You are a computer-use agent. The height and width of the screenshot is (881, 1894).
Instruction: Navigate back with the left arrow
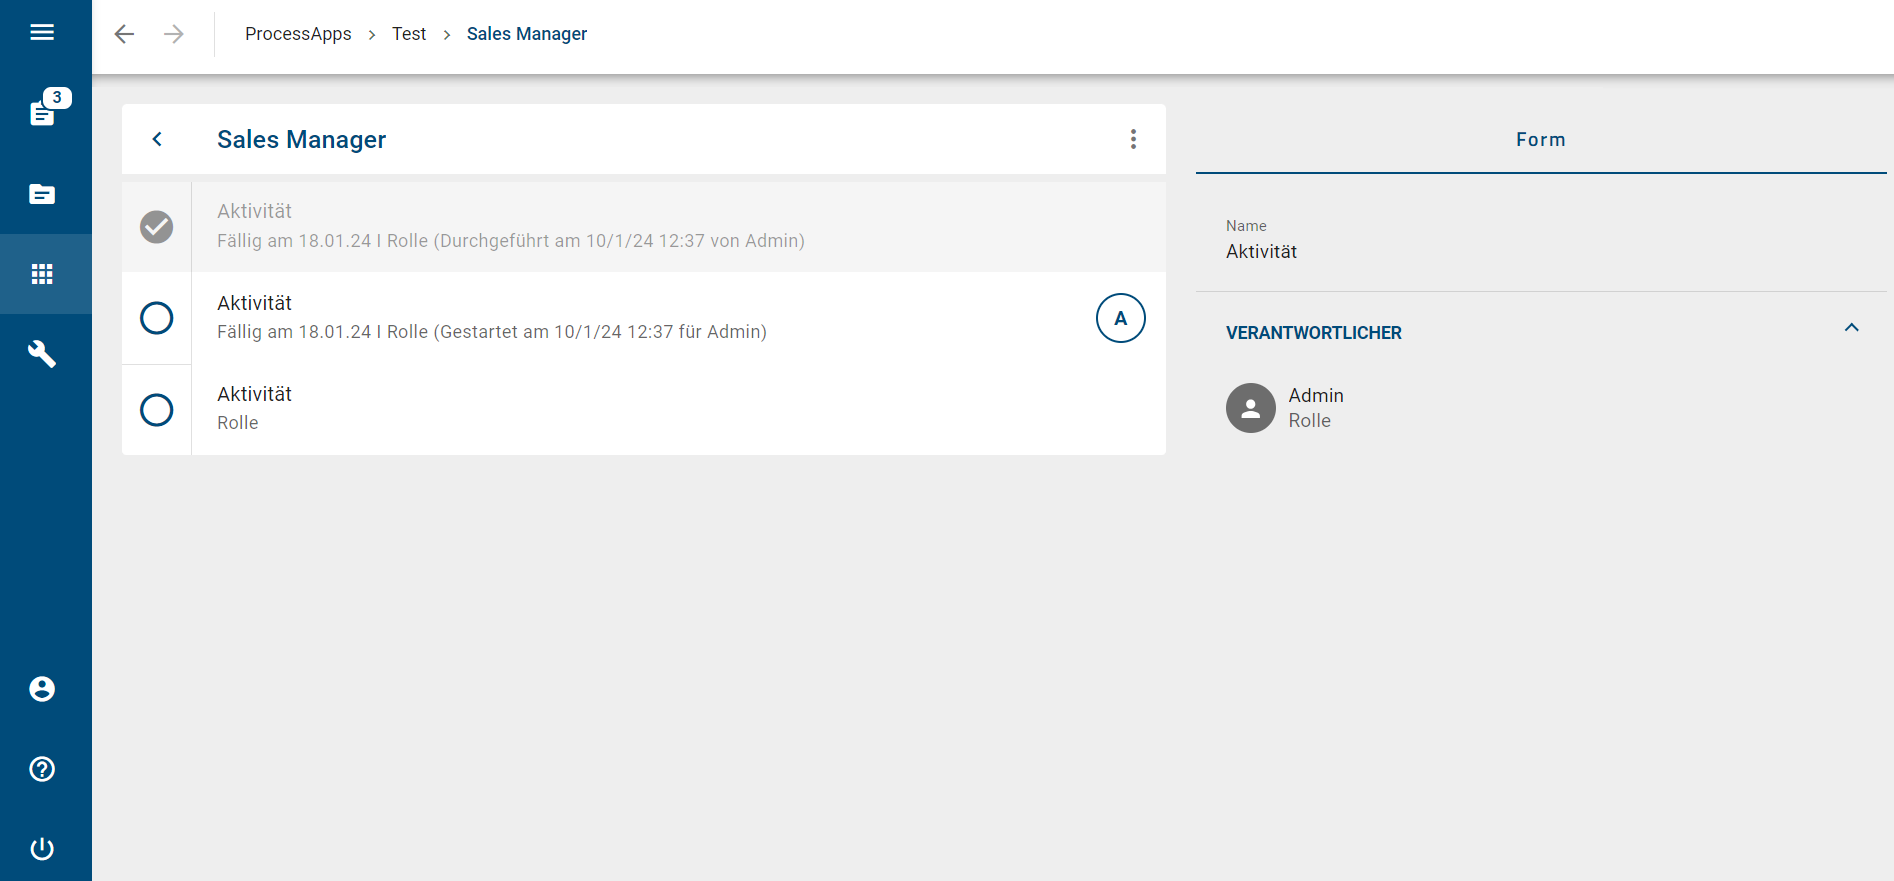[x=124, y=34]
